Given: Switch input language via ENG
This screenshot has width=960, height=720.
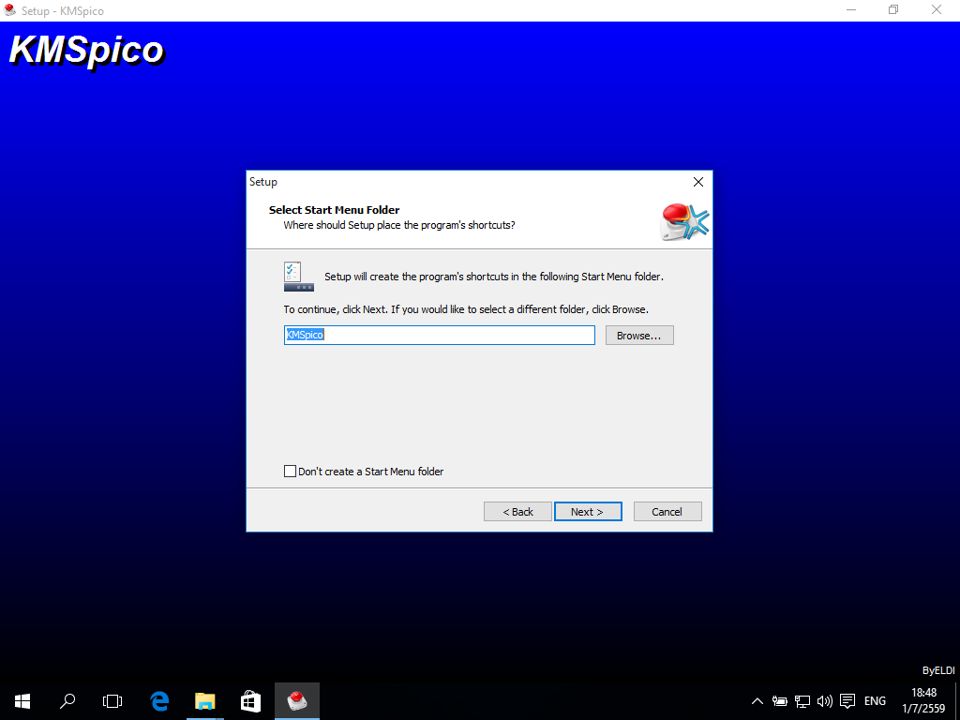Looking at the screenshot, I should pos(875,701).
